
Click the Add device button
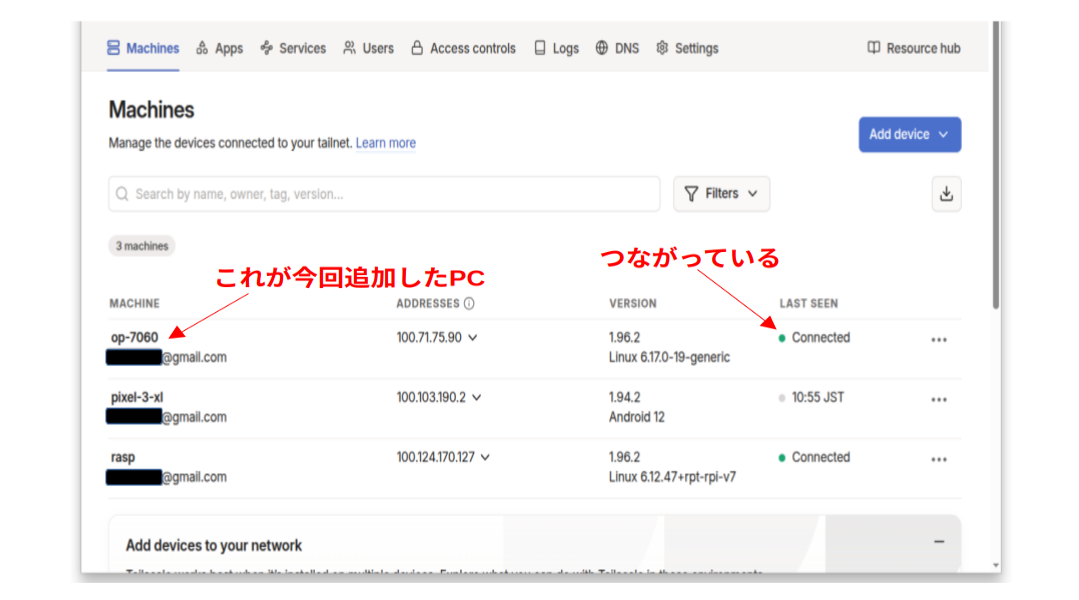tap(909, 135)
